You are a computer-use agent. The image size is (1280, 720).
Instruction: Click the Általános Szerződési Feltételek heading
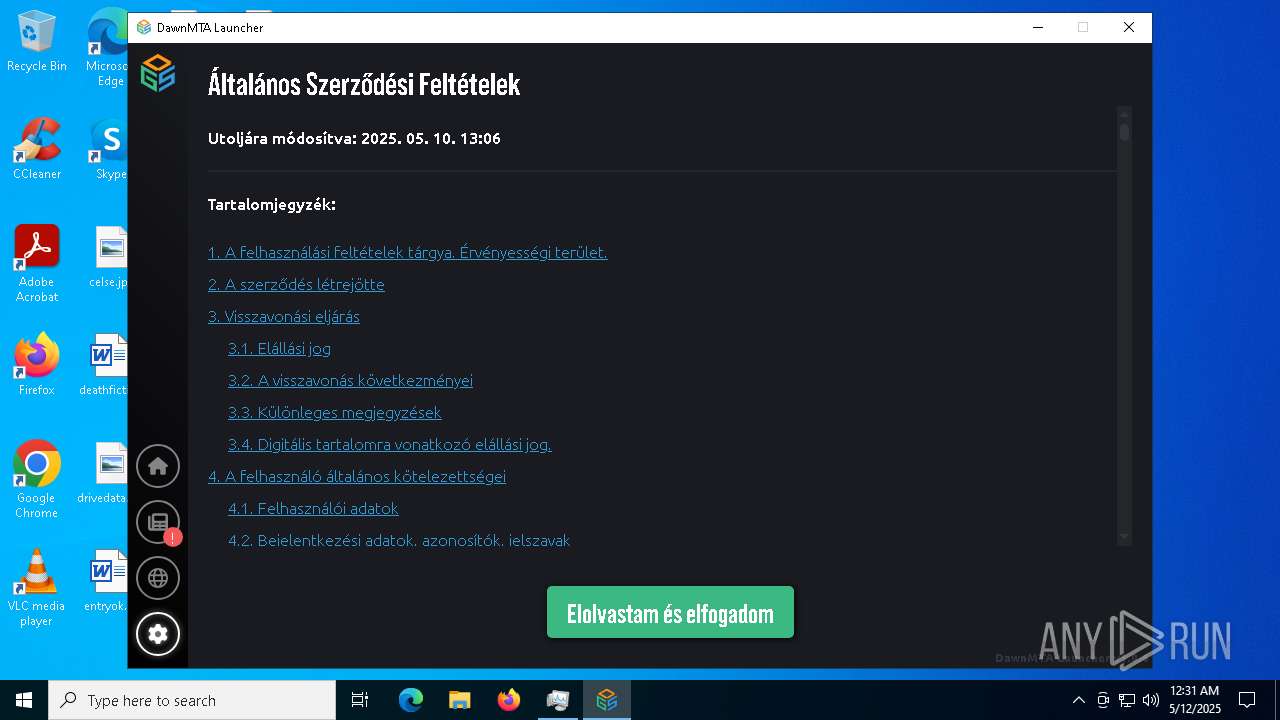(364, 84)
